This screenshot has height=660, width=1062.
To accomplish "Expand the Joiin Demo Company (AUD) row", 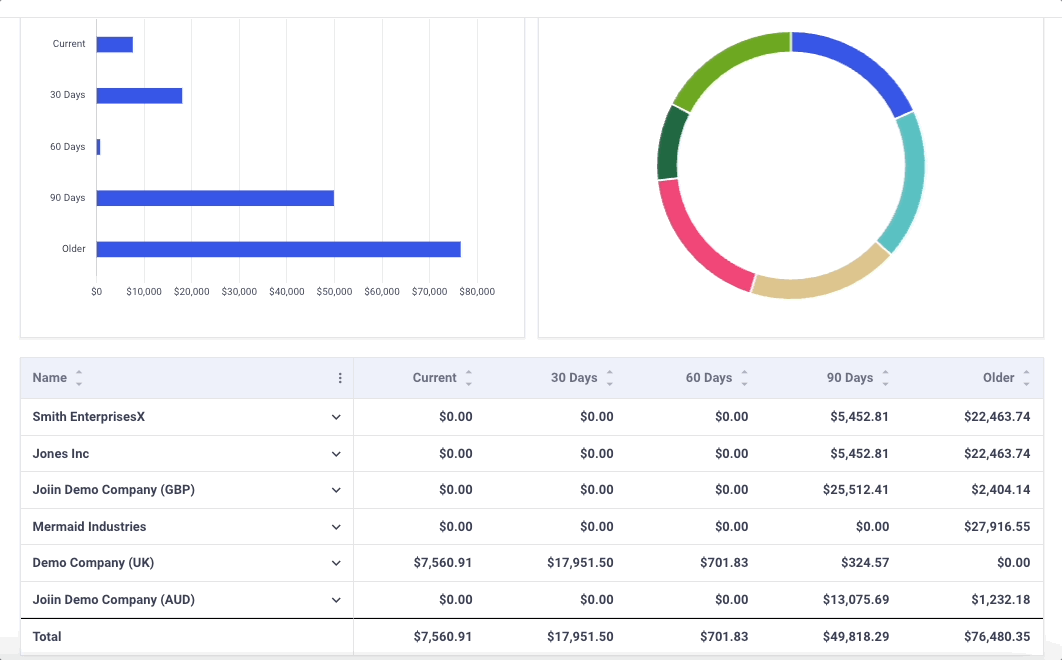I will pos(336,600).
